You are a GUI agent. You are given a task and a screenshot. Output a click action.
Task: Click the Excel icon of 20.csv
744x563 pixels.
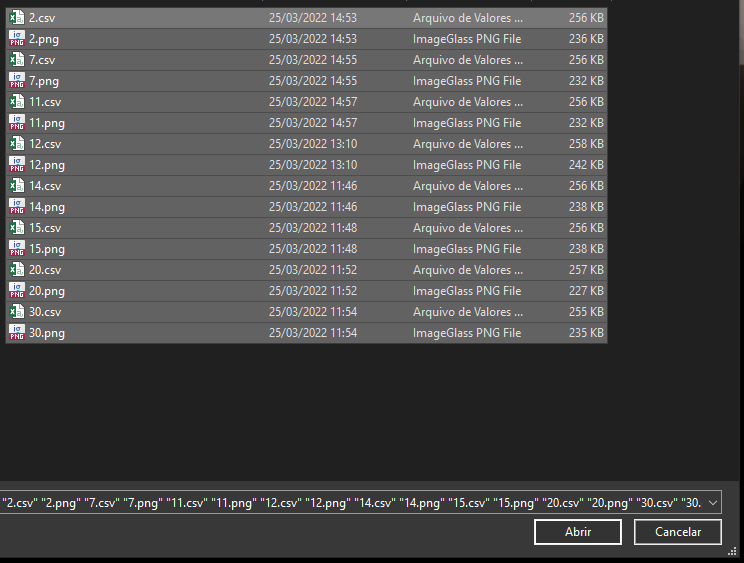17,269
